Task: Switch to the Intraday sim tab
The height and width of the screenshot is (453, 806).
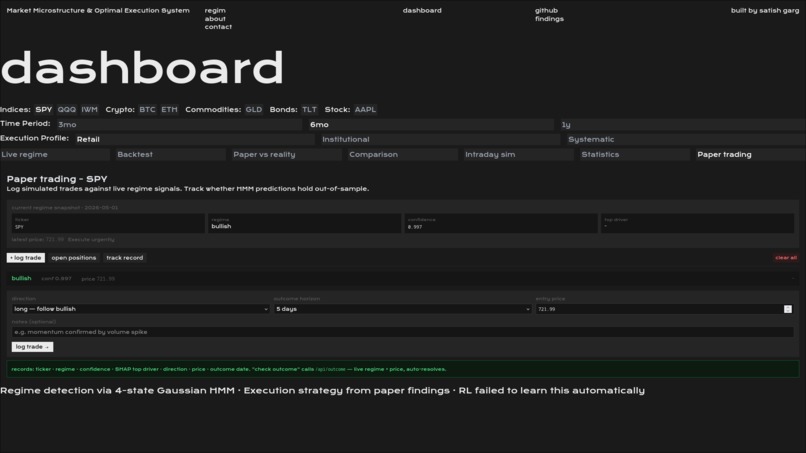Action: 519,154
